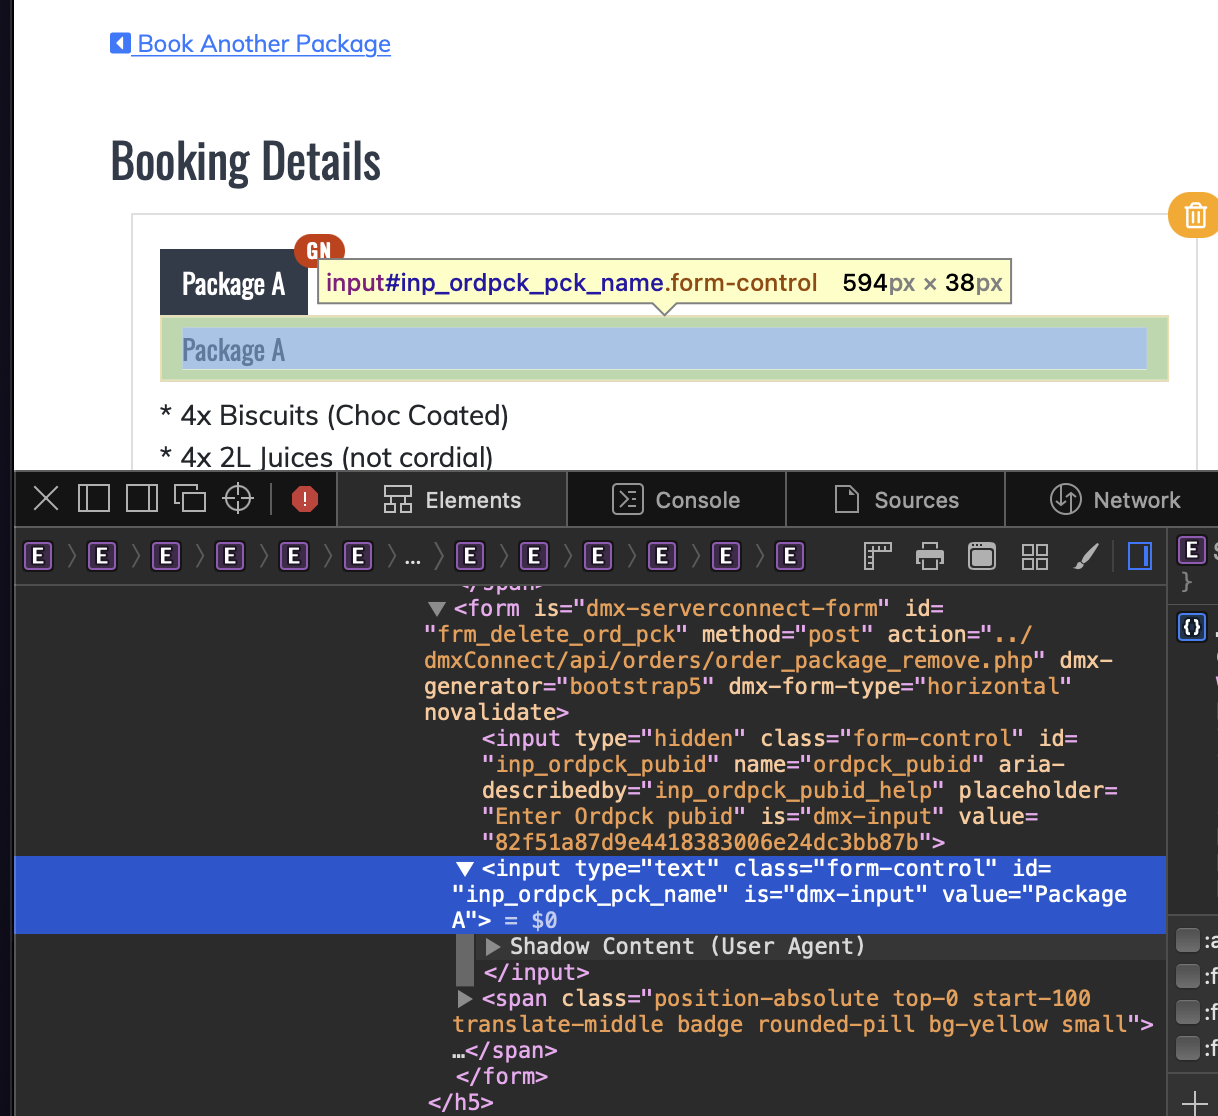Image resolution: width=1218 pixels, height=1116 pixels.
Task: Open the Network tab
Action: (x=1115, y=500)
